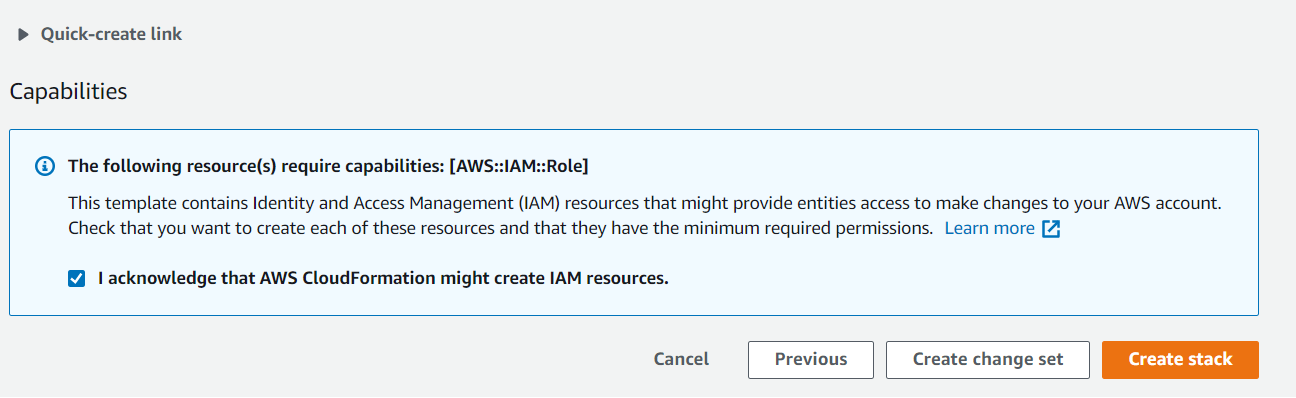The width and height of the screenshot is (1296, 398).
Task: Click the blue info circle icon
Action: pos(44,166)
